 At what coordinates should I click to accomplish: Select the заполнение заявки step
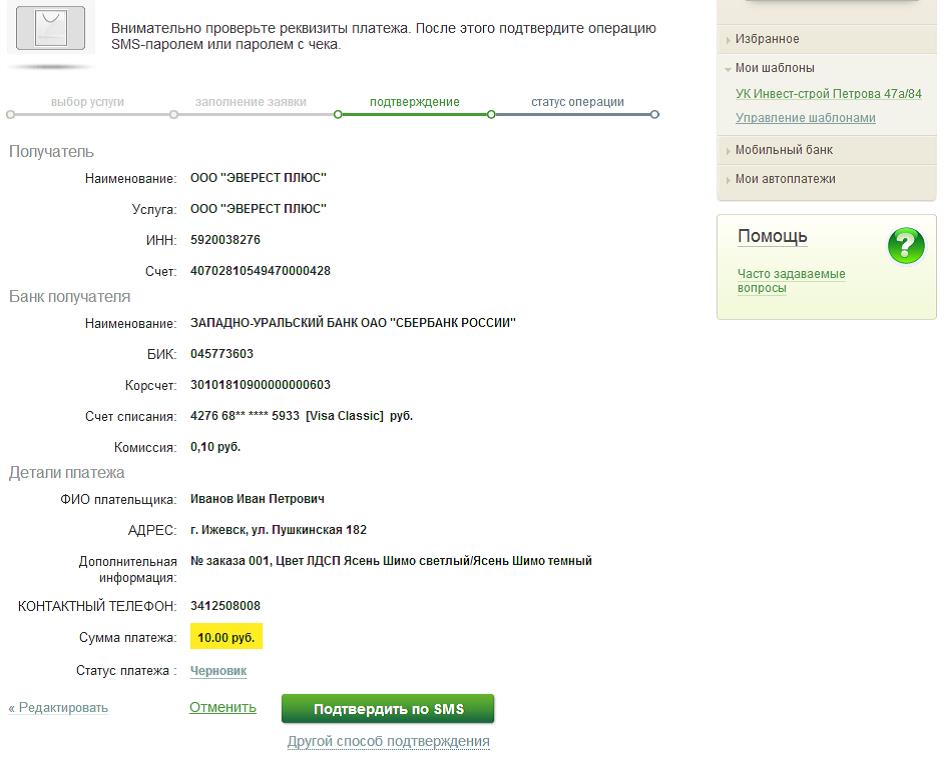(x=250, y=102)
